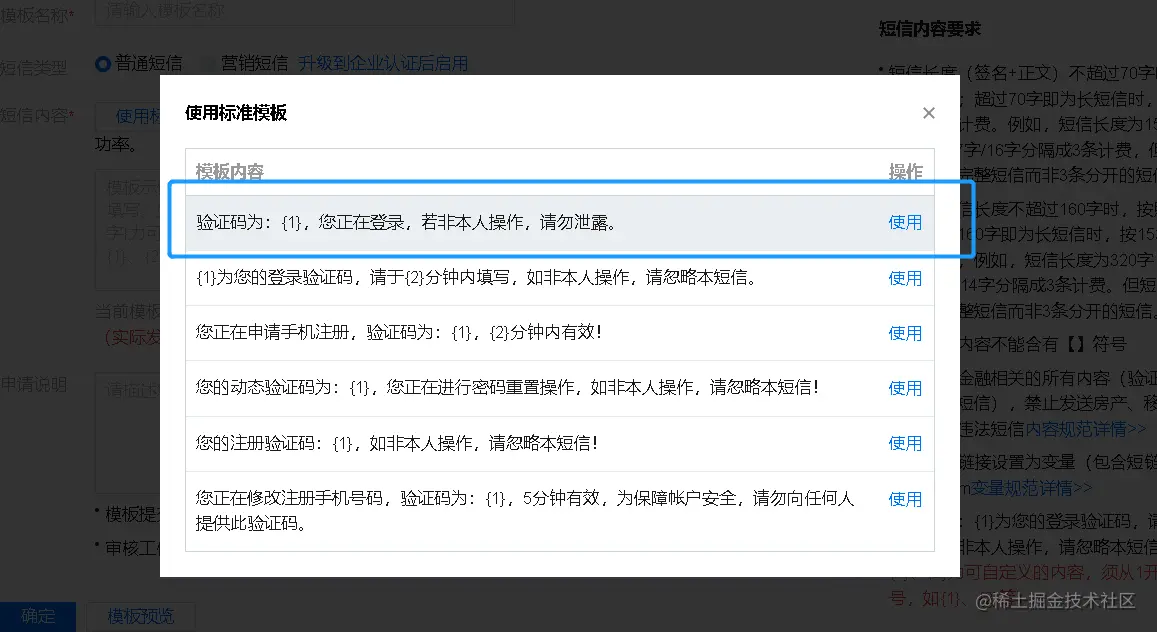Click the 模板名称 input field
This screenshot has height=632, width=1157.
[x=300, y=11]
